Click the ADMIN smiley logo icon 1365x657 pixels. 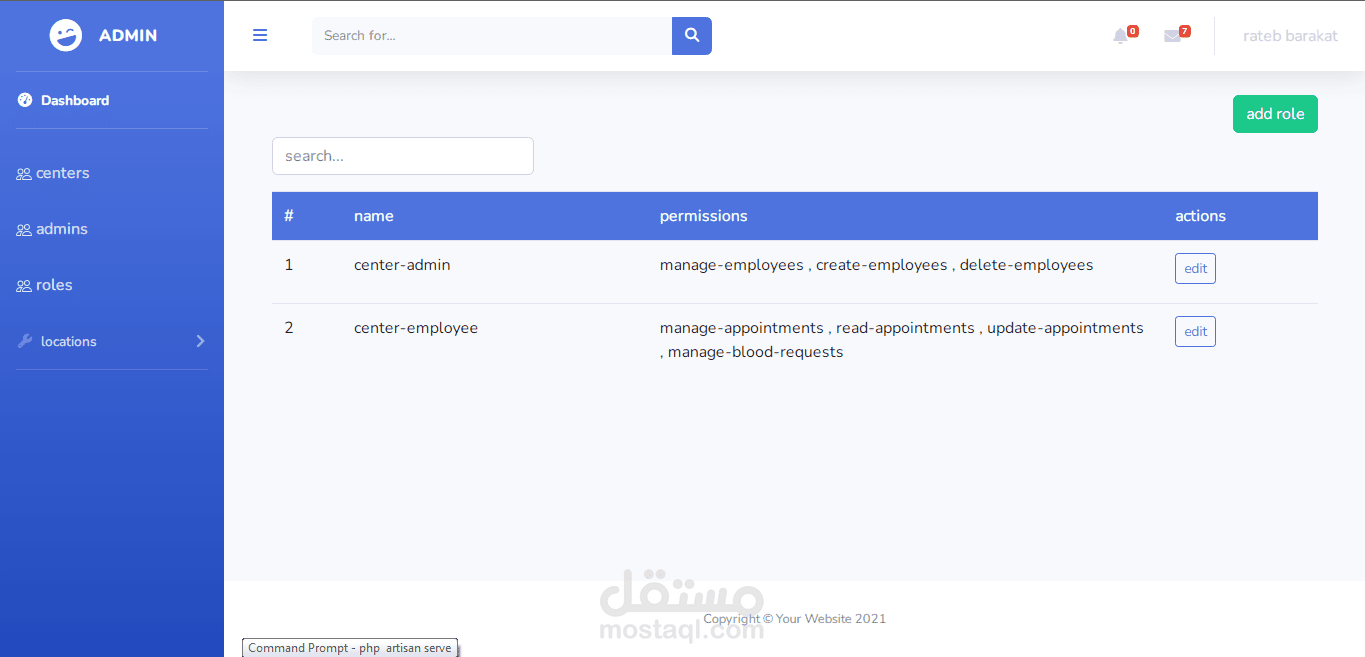66,35
